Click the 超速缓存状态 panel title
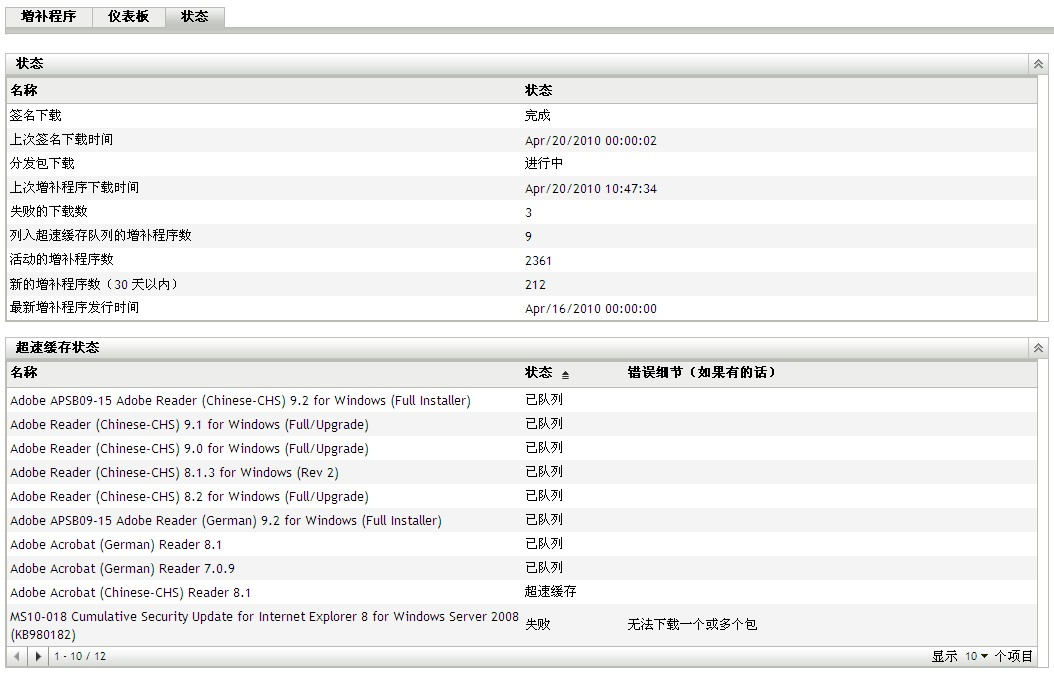Viewport: 1054px width, 674px height. pyautogui.click(x=58, y=348)
